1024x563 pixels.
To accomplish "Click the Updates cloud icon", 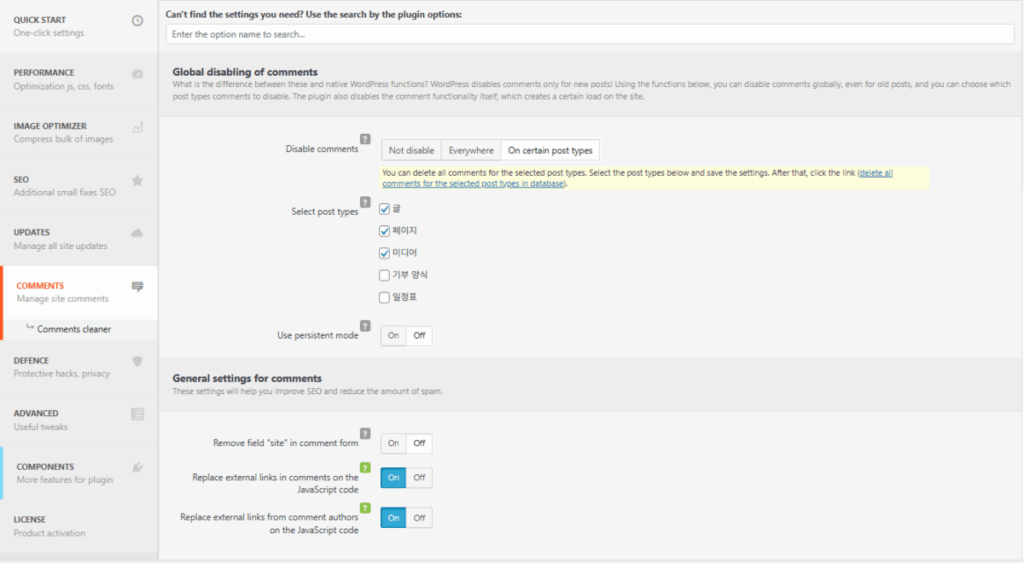I will 137,233.
